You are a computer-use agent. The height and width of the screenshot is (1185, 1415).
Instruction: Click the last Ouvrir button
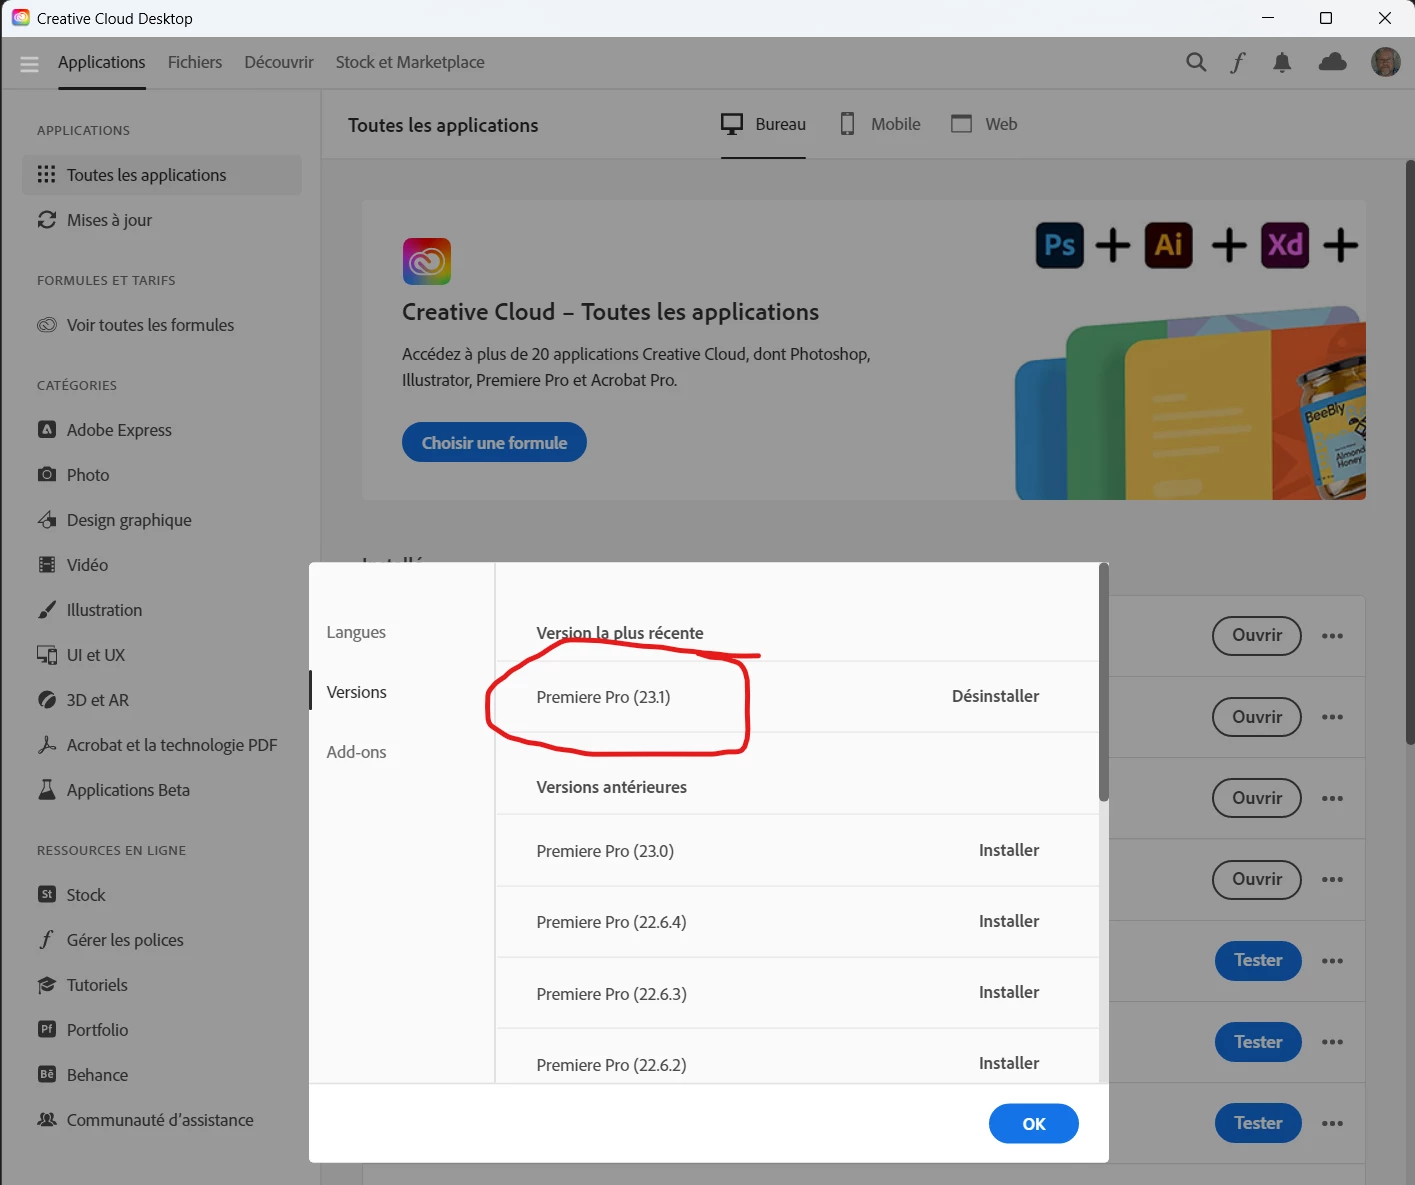[1257, 879]
